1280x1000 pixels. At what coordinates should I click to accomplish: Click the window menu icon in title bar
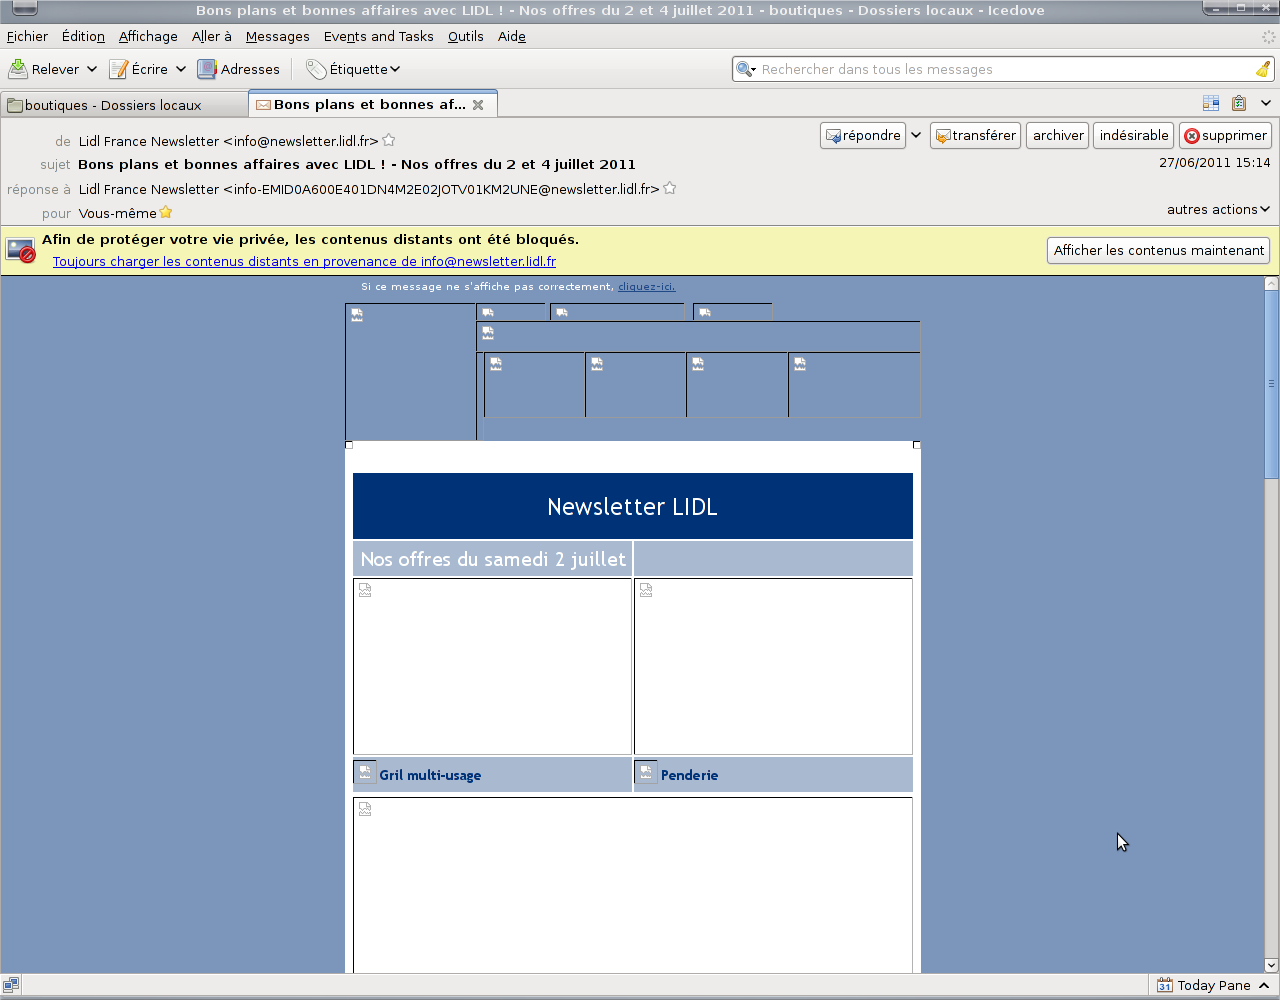tap(24, 9)
